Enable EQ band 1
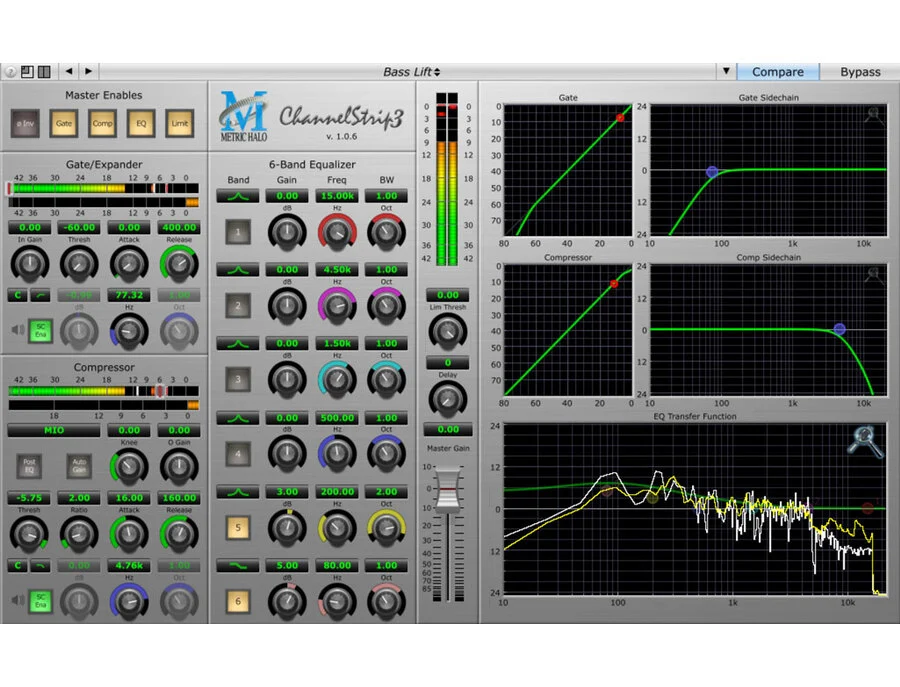 coord(238,233)
